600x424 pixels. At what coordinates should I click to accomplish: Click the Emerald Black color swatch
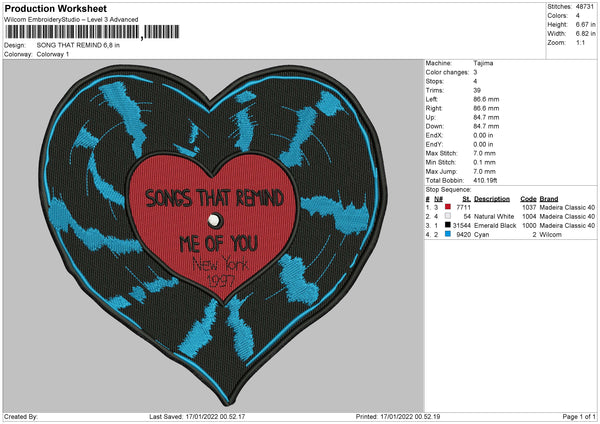(x=448, y=225)
